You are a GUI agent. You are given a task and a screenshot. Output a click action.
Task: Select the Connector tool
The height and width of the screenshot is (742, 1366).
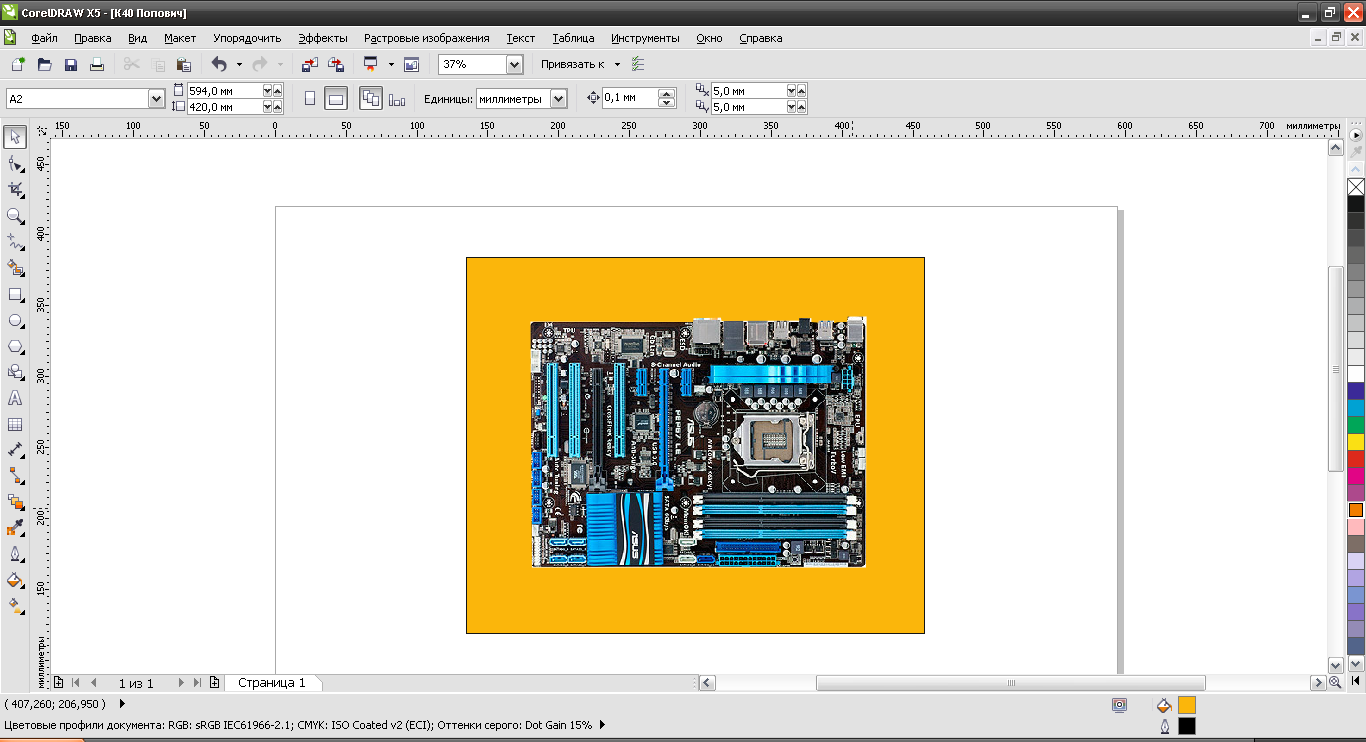pyautogui.click(x=15, y=476)
